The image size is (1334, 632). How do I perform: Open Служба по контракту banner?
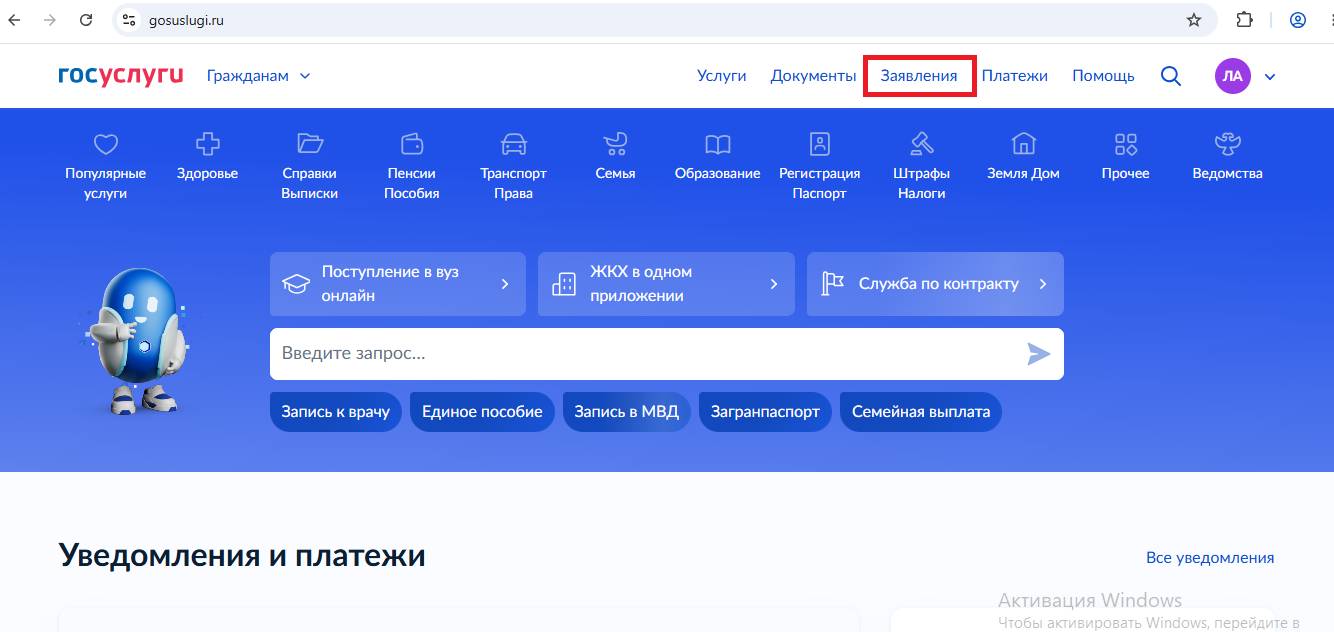(x=935, y=284)
